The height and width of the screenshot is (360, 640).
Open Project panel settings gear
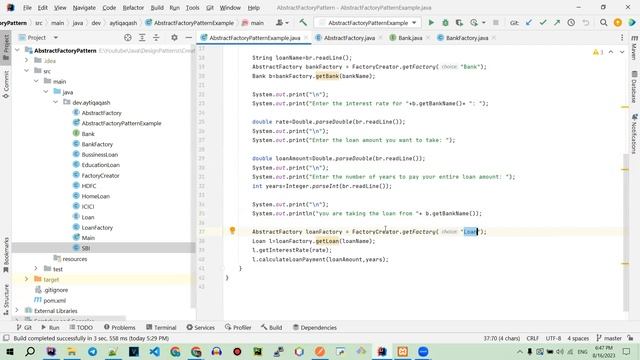point(174,38)
